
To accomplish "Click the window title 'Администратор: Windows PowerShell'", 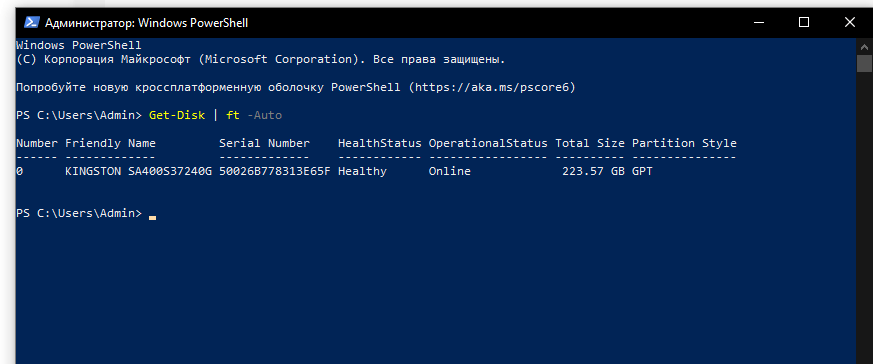I will pos(146,23).
